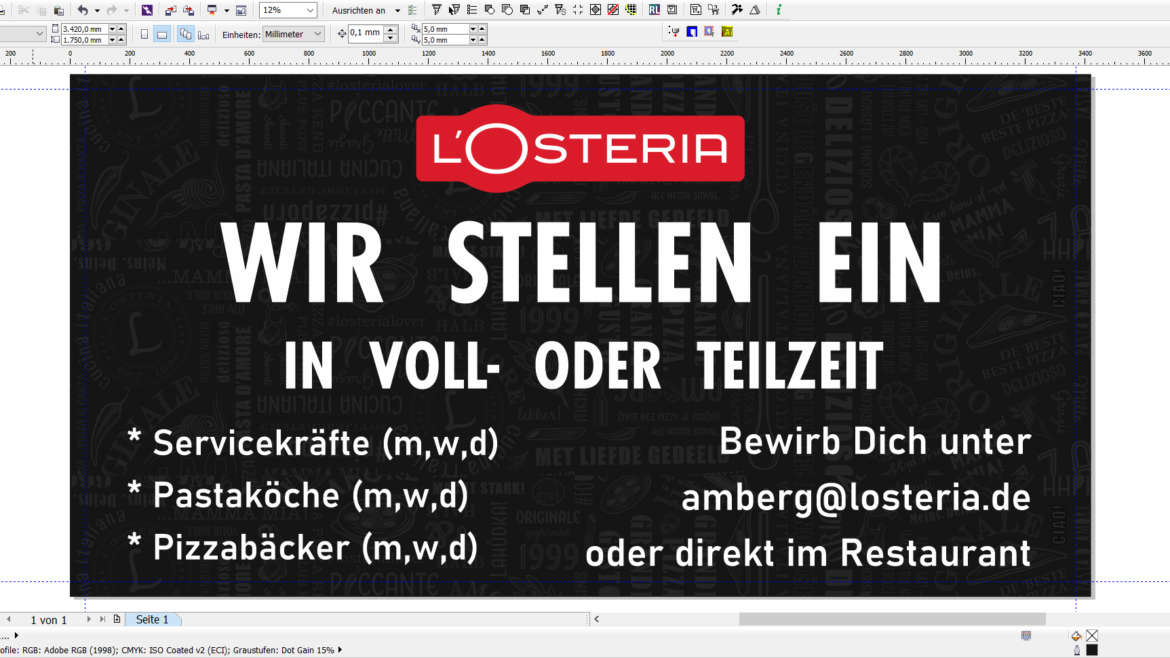Toggle apply layout to current page only
Screen dimensions: 1170x658
coord(203,34)
